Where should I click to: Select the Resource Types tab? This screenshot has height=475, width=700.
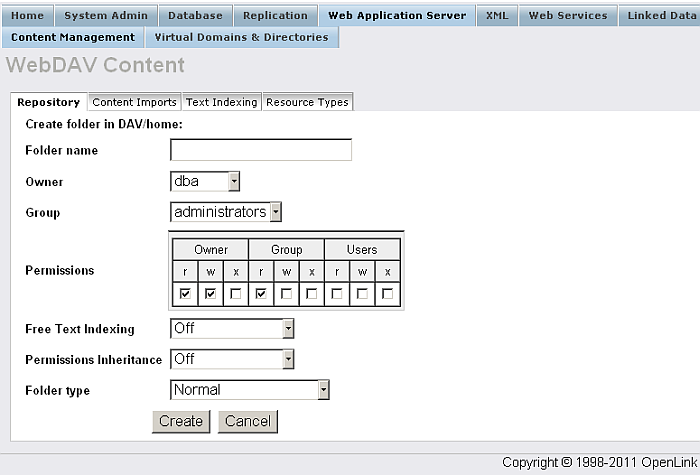tap(307, 102)
